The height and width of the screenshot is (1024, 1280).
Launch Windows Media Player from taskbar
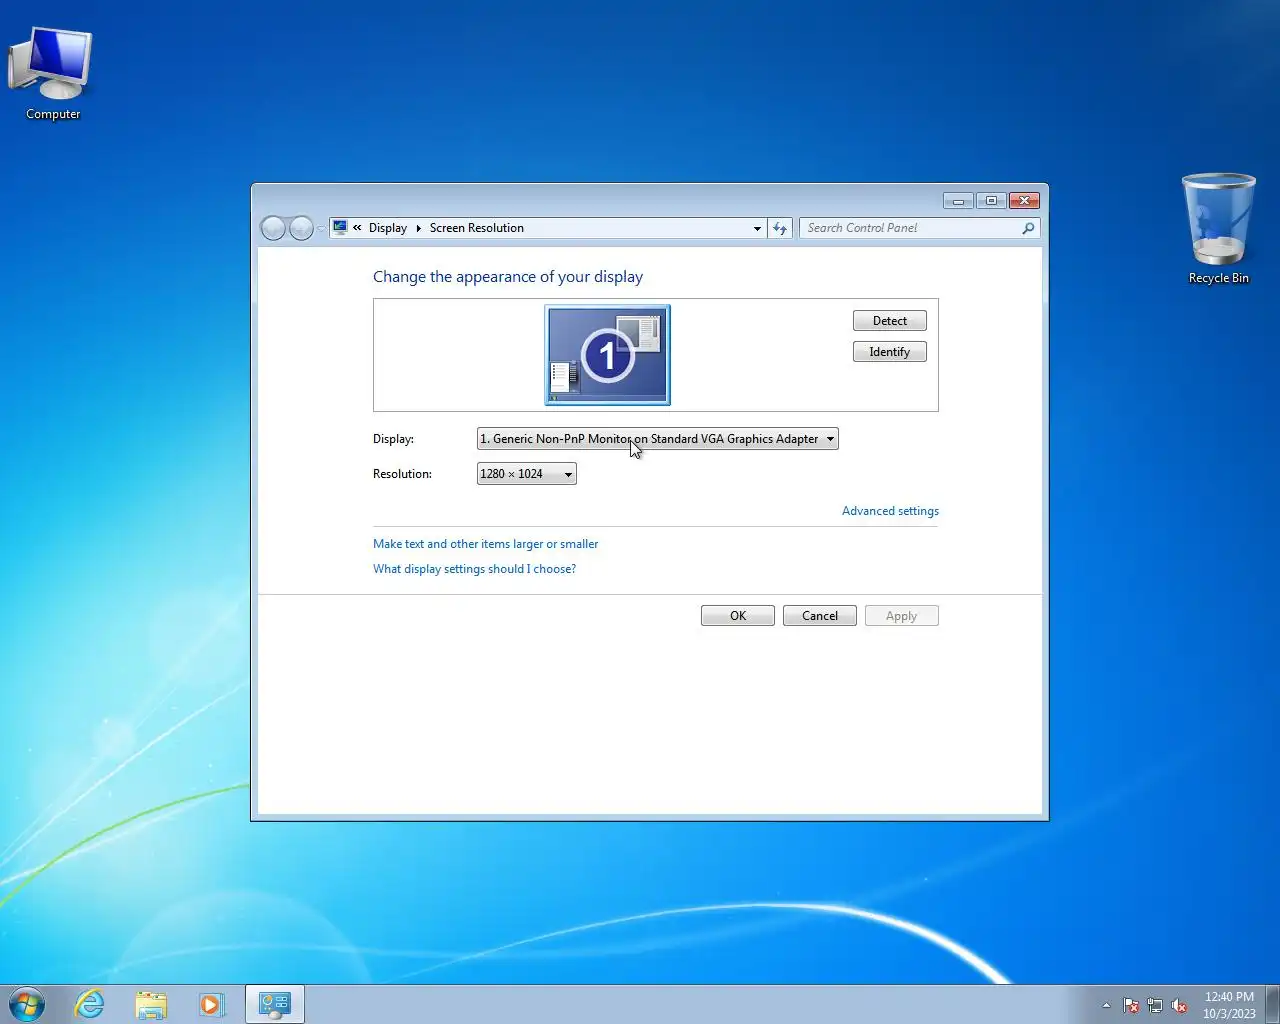pyautogui.click(x=212, y=1004)
